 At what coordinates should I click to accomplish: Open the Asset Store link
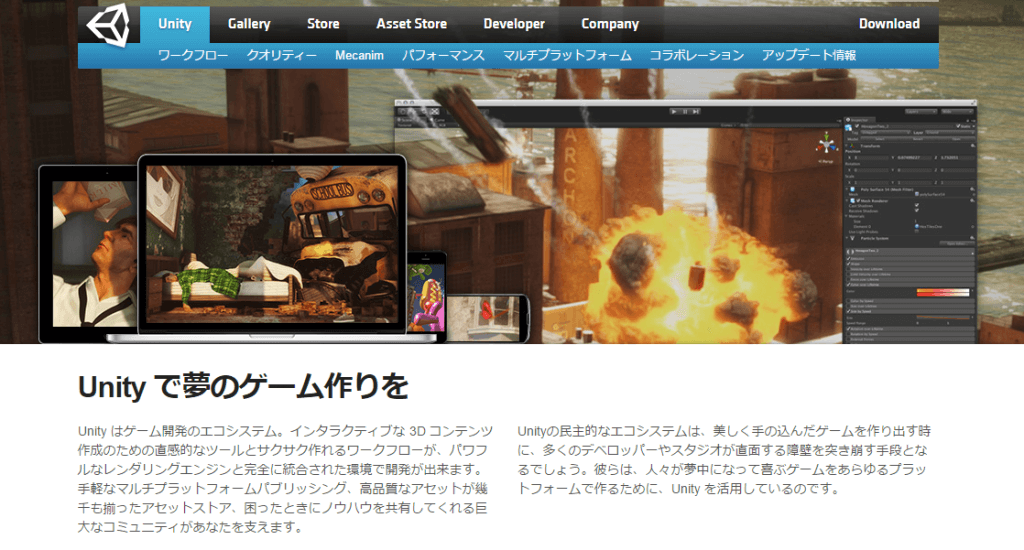[411, 24]
